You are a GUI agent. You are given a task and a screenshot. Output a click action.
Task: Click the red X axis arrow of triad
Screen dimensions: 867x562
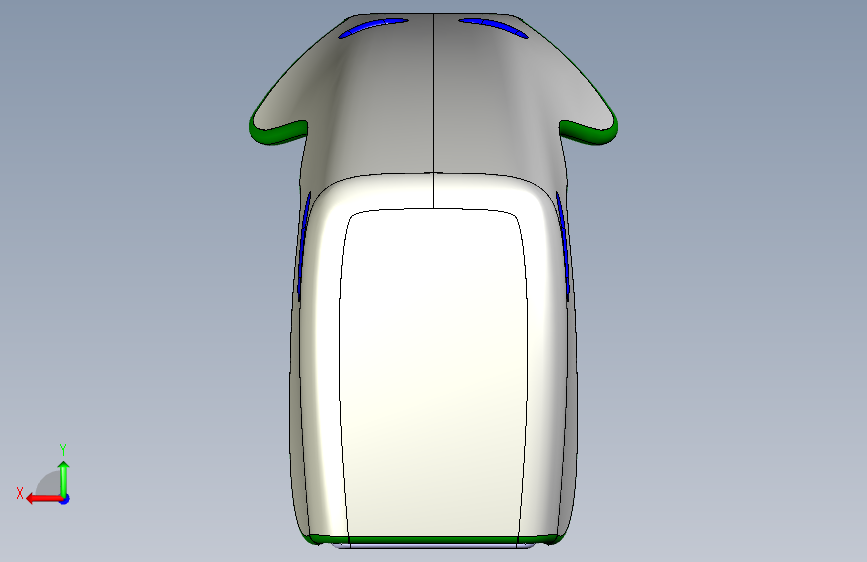[x=44, y=499]
